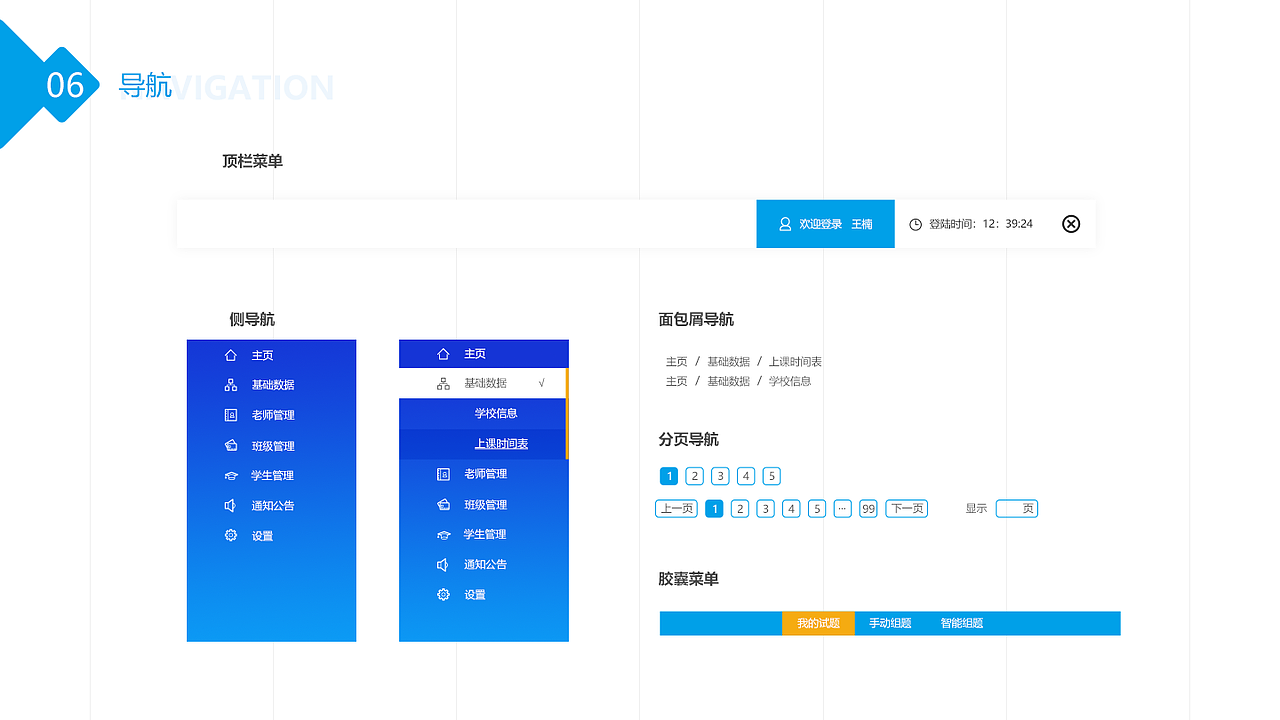This screenshot has width=1280, height=720.
Task: Select page 5 in the short pagination row
Action: click(x=771, y=476)
